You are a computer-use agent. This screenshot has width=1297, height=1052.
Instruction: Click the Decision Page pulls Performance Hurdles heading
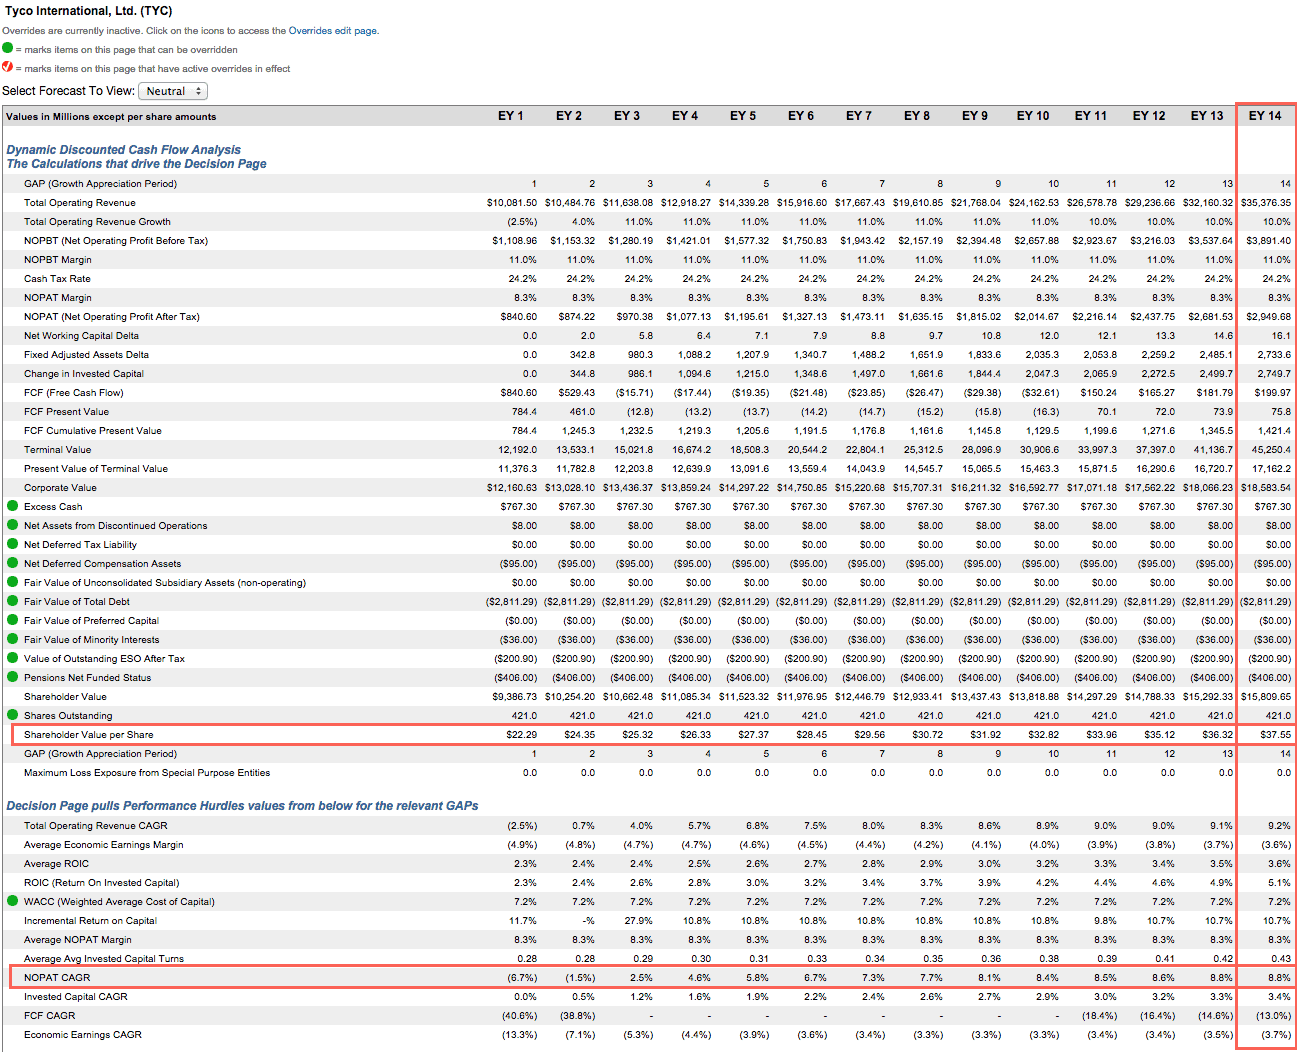[x=242, y=806]
